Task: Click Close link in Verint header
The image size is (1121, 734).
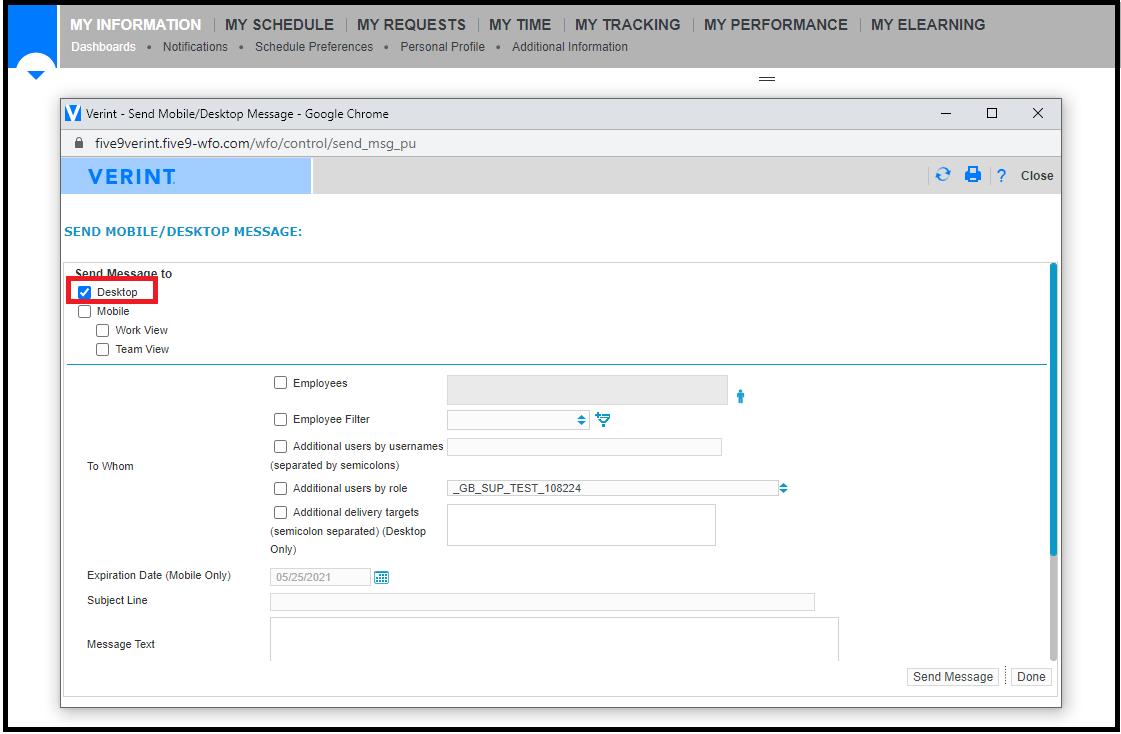Action: (x=1037, y=176)
